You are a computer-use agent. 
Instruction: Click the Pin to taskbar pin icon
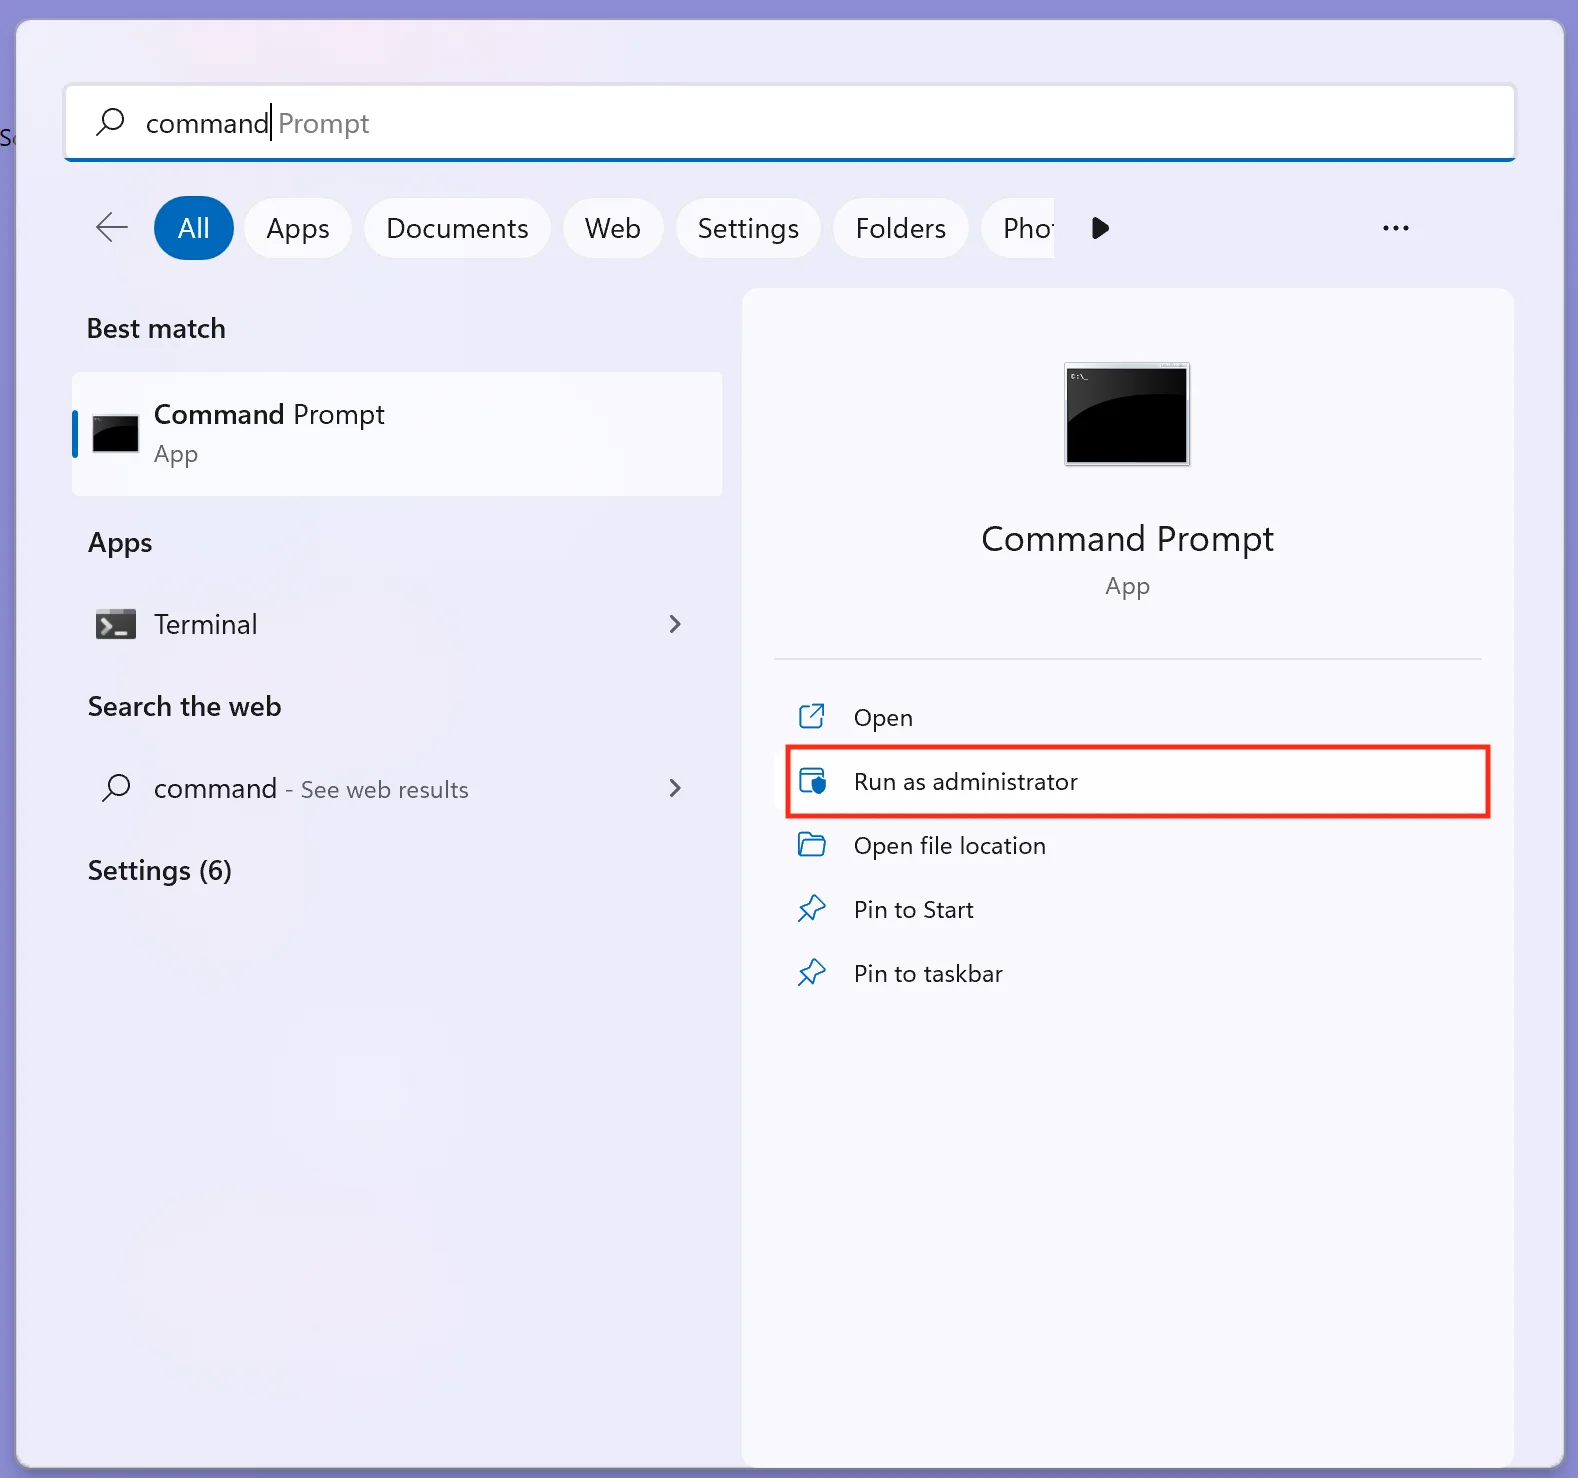[x=811, y=973]
